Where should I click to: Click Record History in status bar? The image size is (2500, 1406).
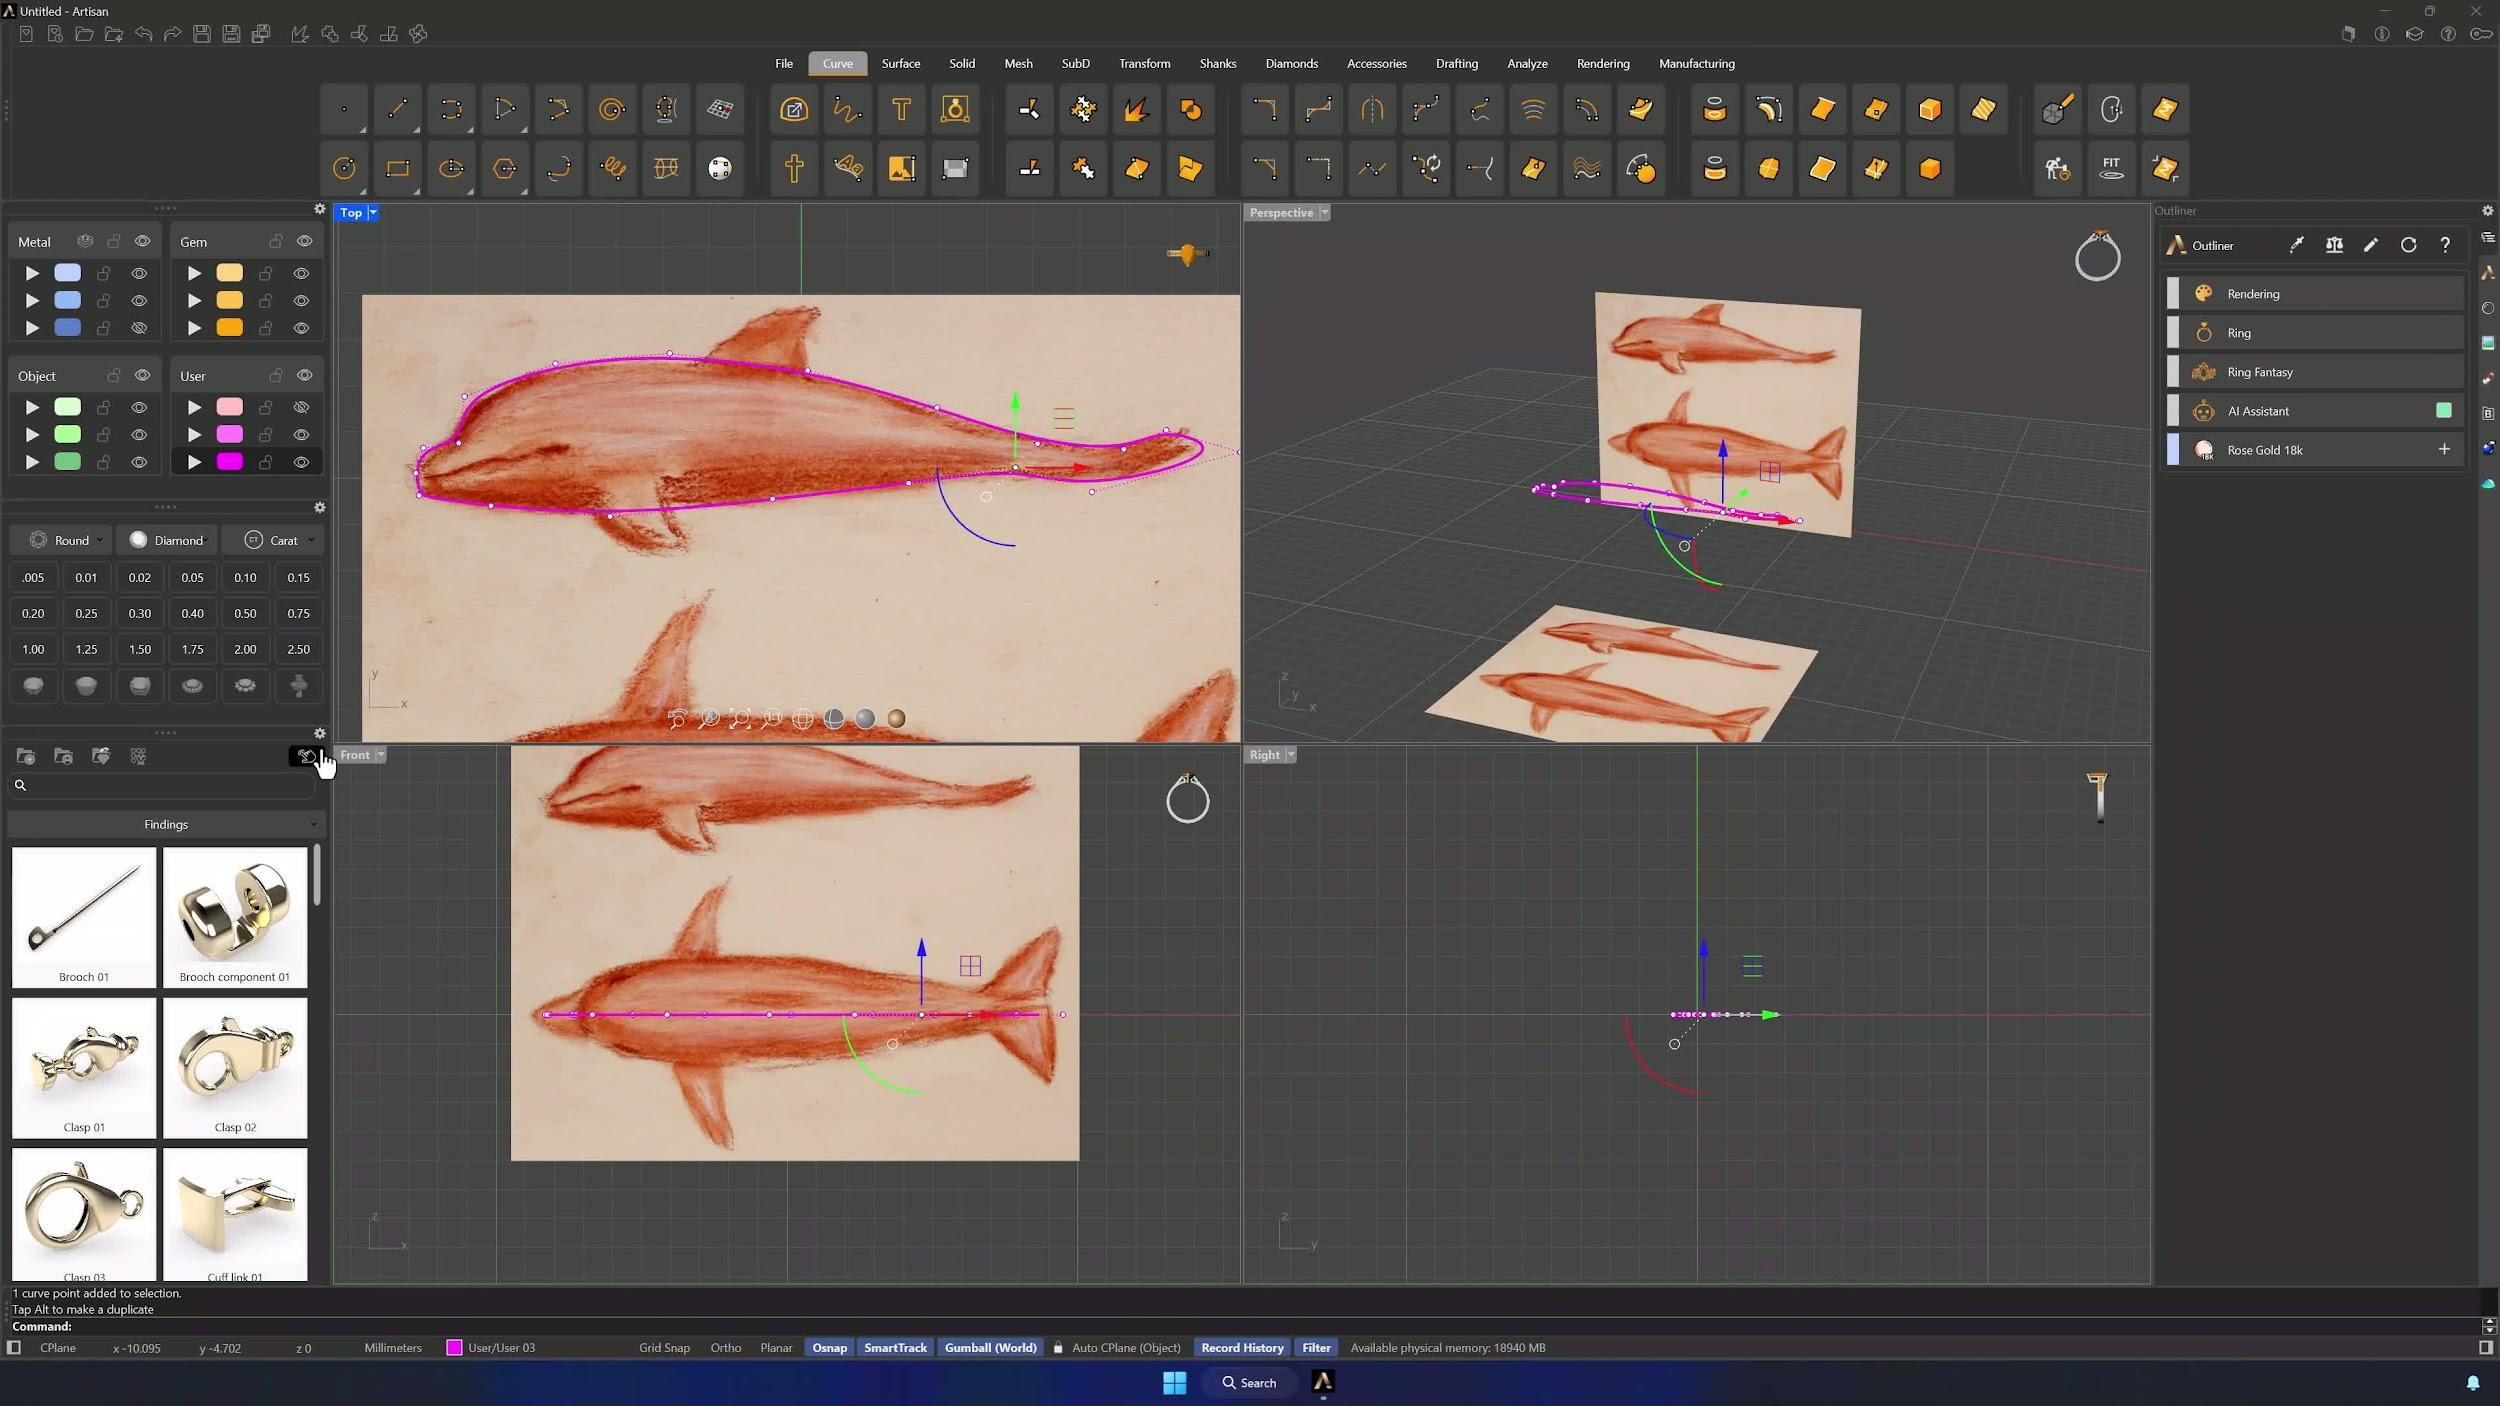tap(1242, 1348)
